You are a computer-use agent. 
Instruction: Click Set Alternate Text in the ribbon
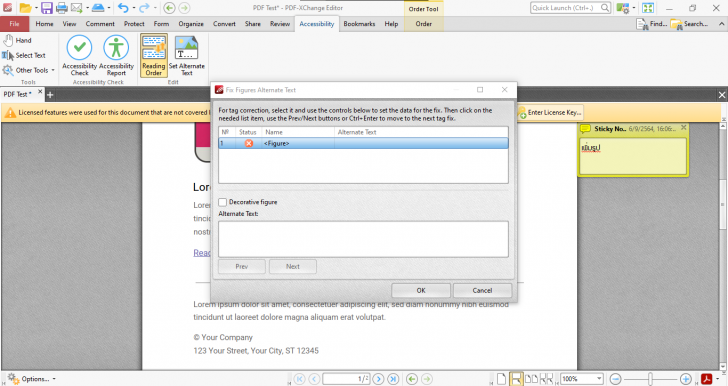187,55
